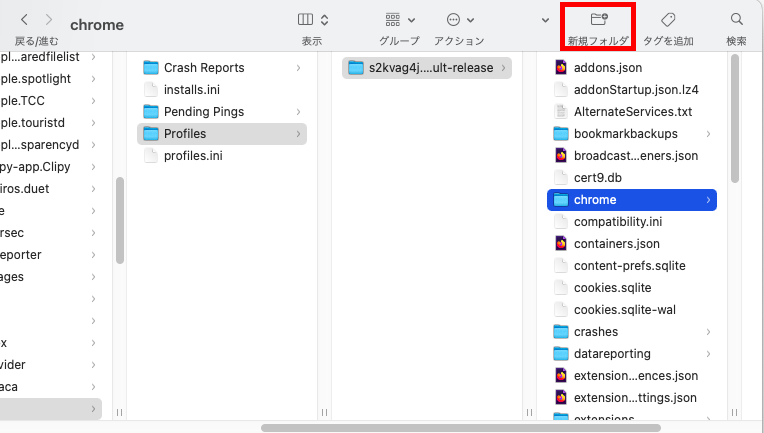Click the グループ label

pyautogui.click(x=399, y=41)
